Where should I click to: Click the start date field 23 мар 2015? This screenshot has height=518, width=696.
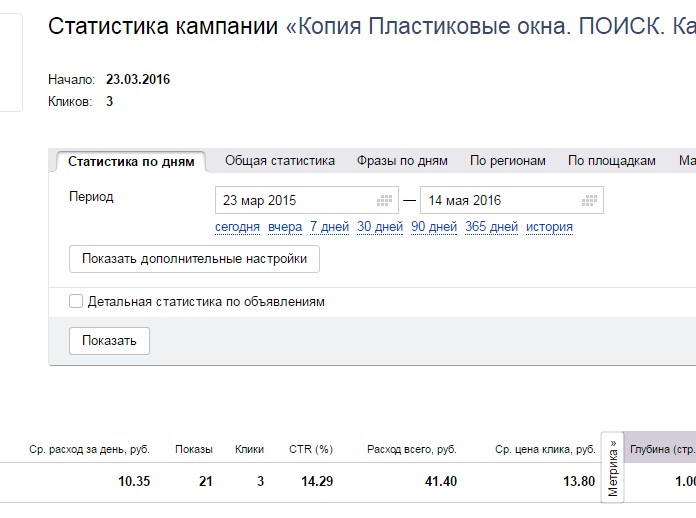295,200
